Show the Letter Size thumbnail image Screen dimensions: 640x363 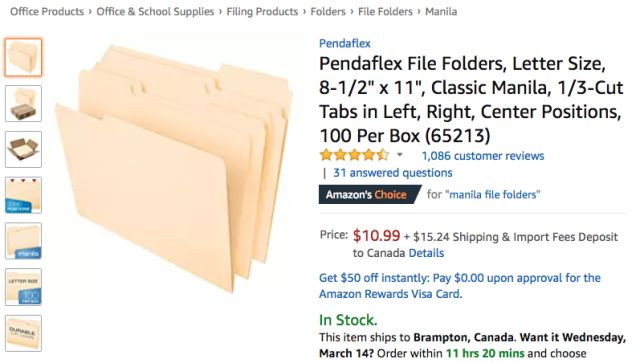coord(23,287)
